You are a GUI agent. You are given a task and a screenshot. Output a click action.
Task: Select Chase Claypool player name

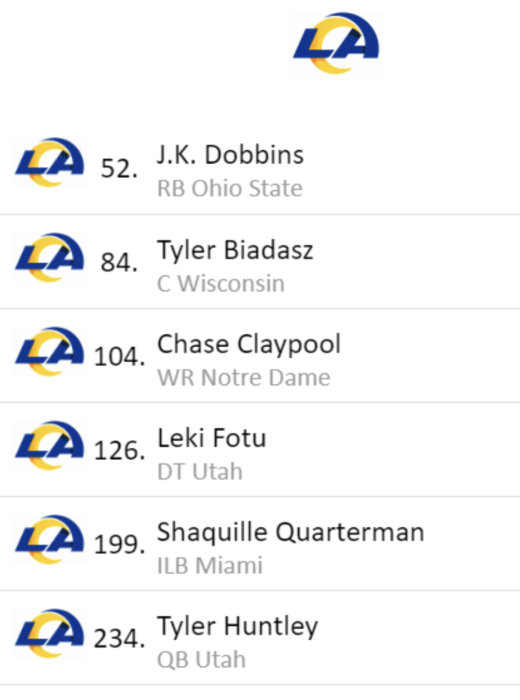[249, 345]
